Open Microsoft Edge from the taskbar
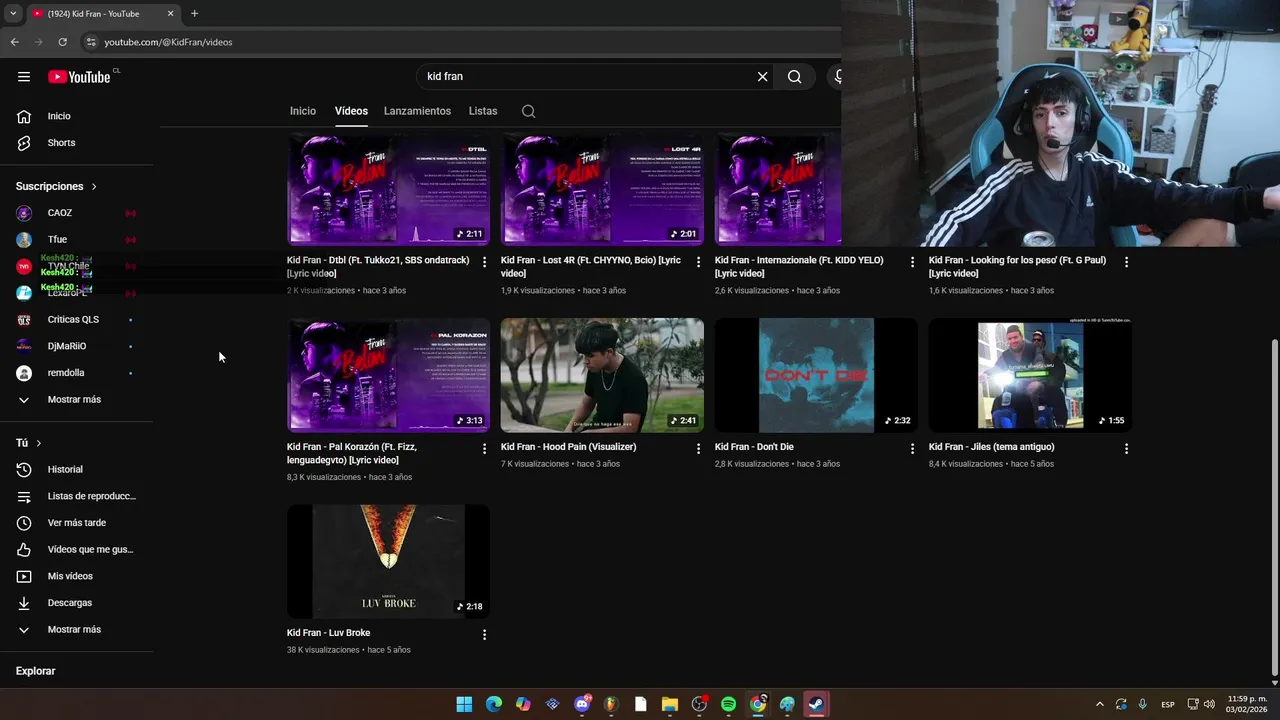This screenshot has width=1280, height=720. [x=494, y=704]
